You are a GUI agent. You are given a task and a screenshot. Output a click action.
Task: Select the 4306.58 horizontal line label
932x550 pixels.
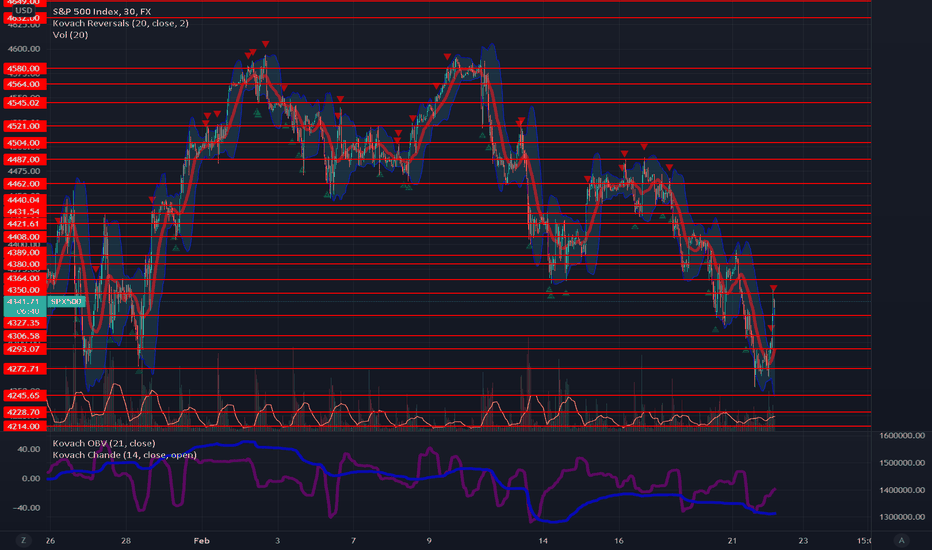(24, 336)
